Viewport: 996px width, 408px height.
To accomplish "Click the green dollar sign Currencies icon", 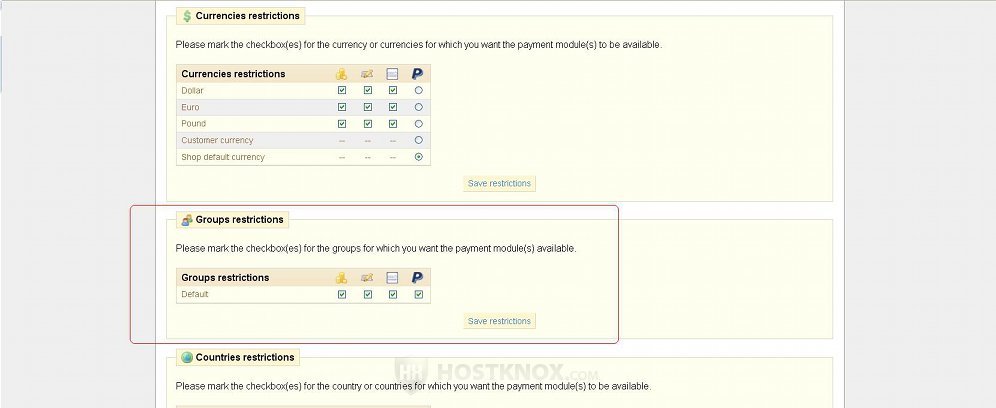I will pos(187,16).
